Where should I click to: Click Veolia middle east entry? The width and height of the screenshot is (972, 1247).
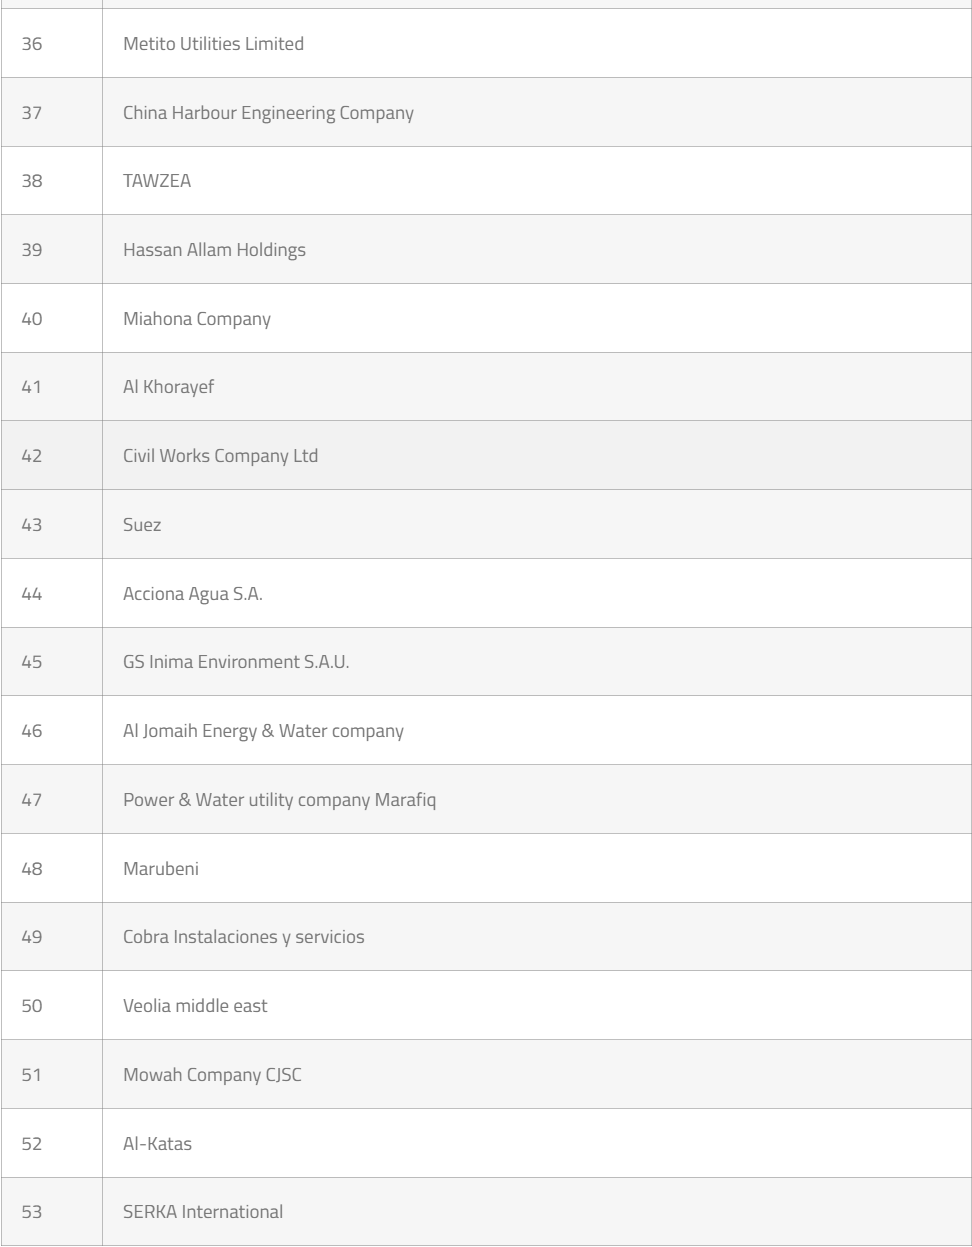(195, 1006)
